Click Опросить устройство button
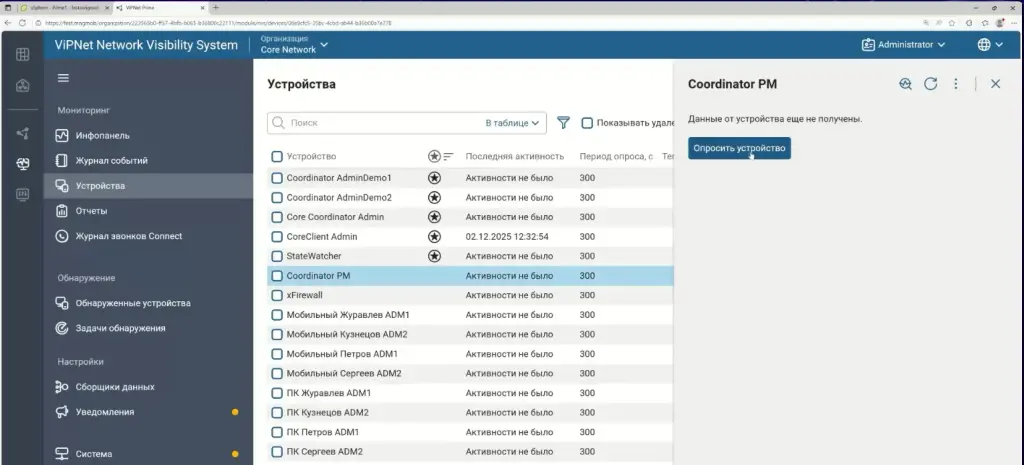 (739, 148)
